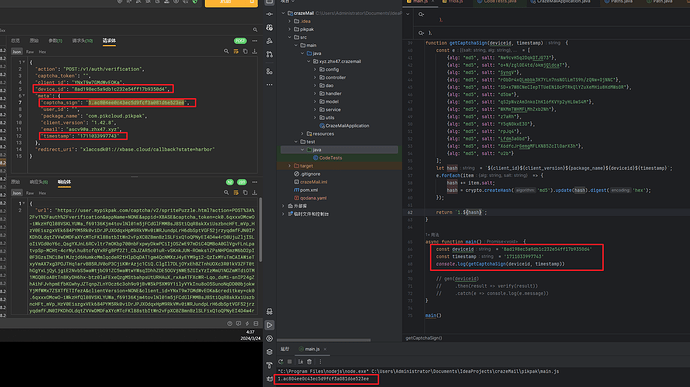Rerun main.js in the console toolbar
Image resolution: width=690 pixels, height=387 pixels.
[280, 361]
